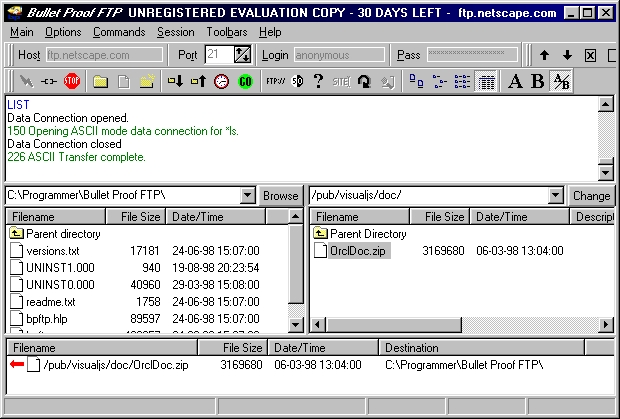Open the Session menu
Image resolution: width=620 pixels, height=419 pixels.
coord(176,32)
